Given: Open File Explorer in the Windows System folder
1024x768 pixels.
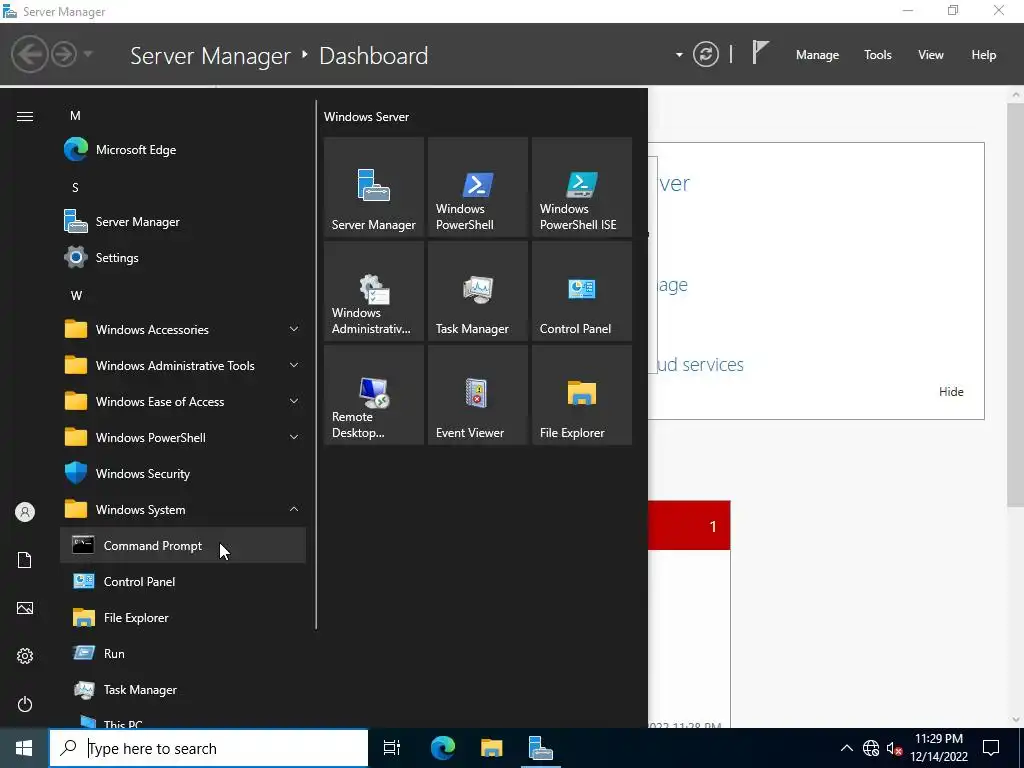Looking at the screenshot, I should 183,617.
